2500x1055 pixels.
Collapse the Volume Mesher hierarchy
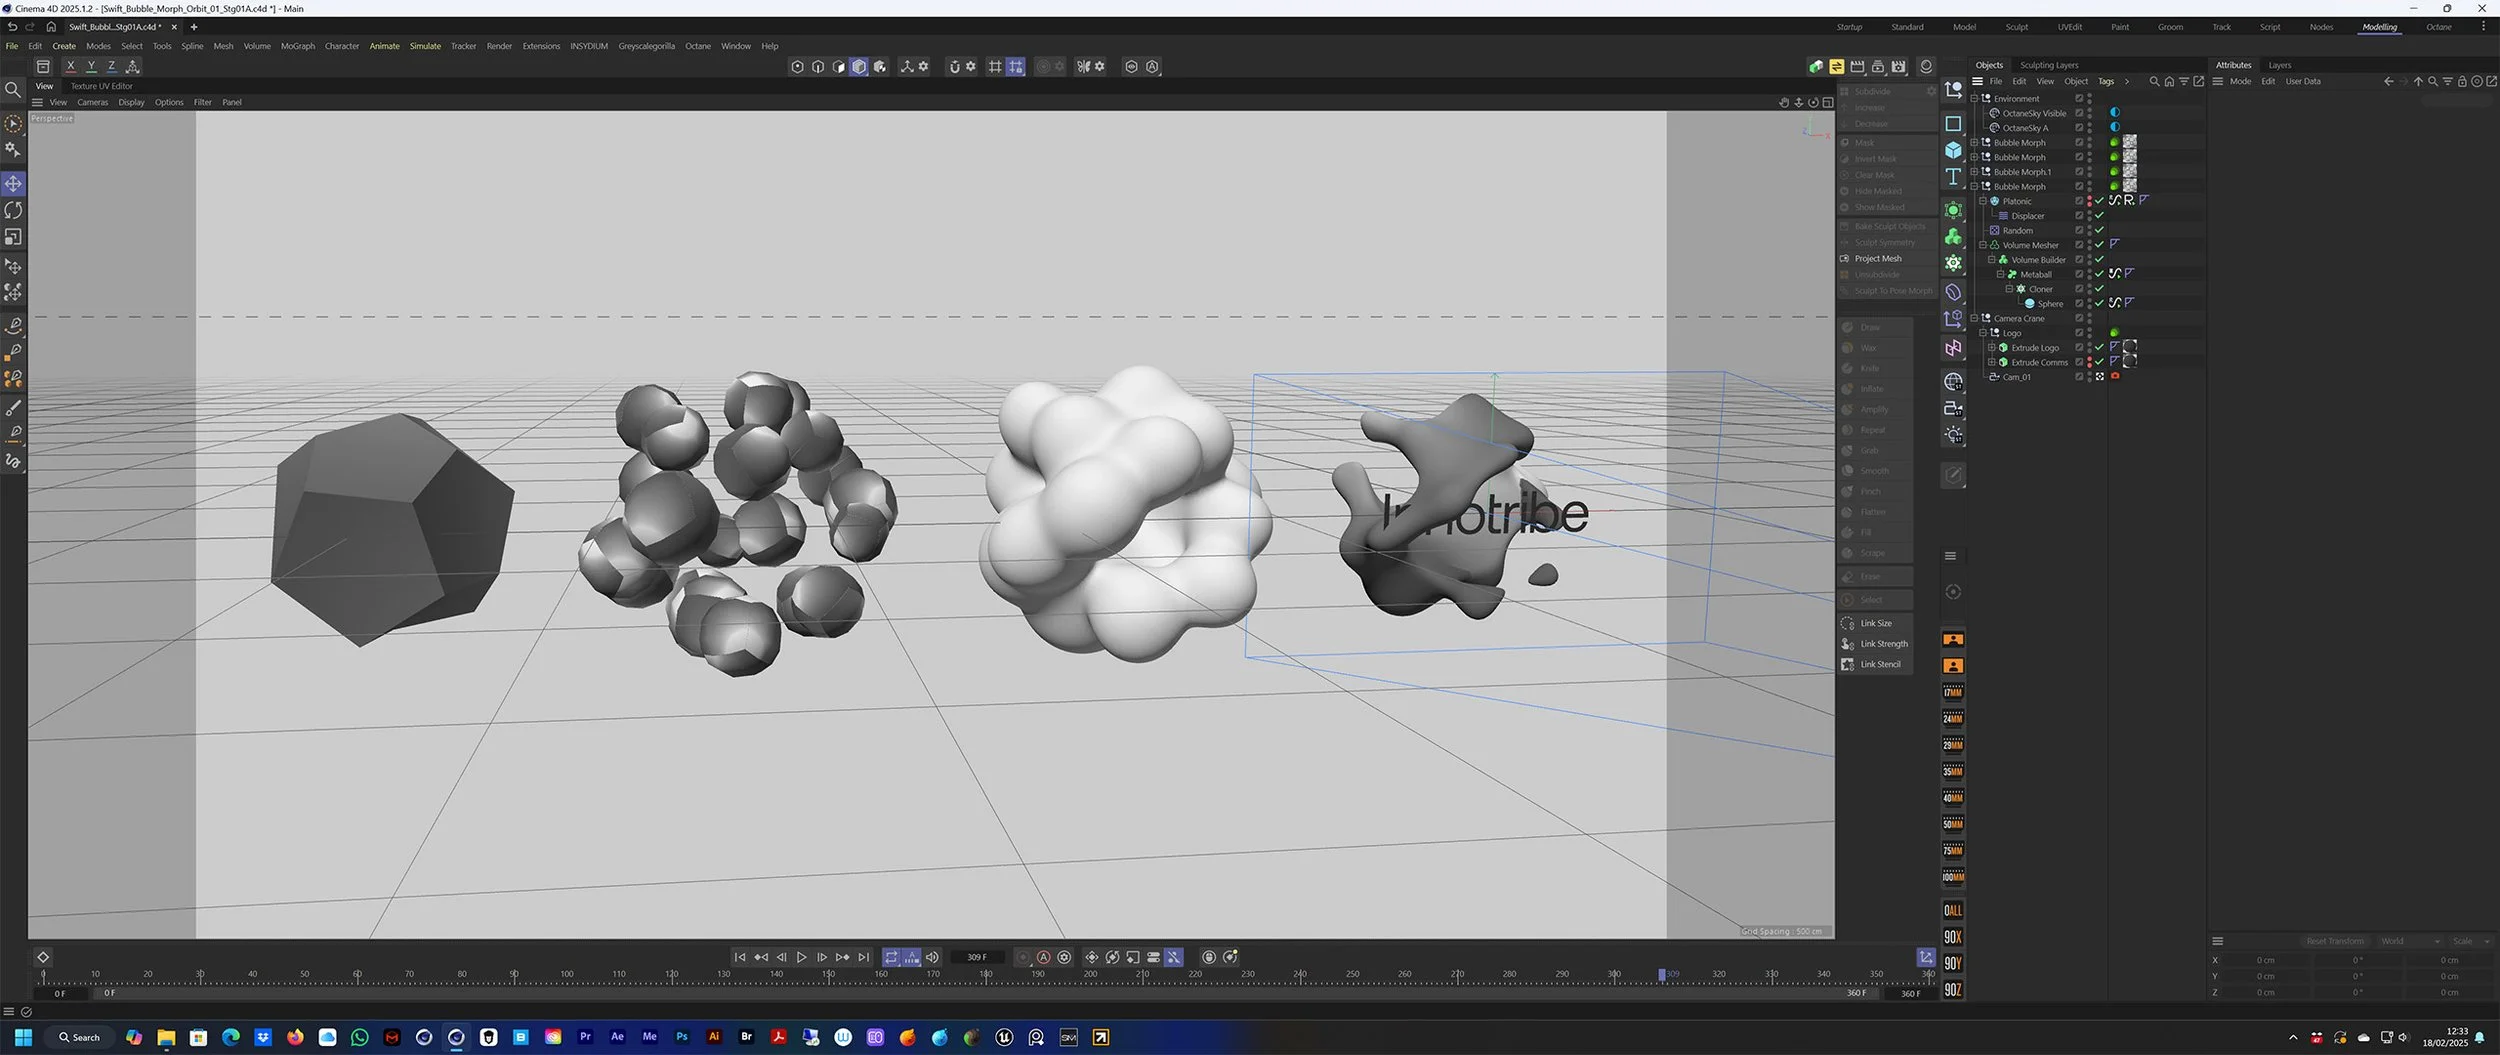(x=1983, y=245)
